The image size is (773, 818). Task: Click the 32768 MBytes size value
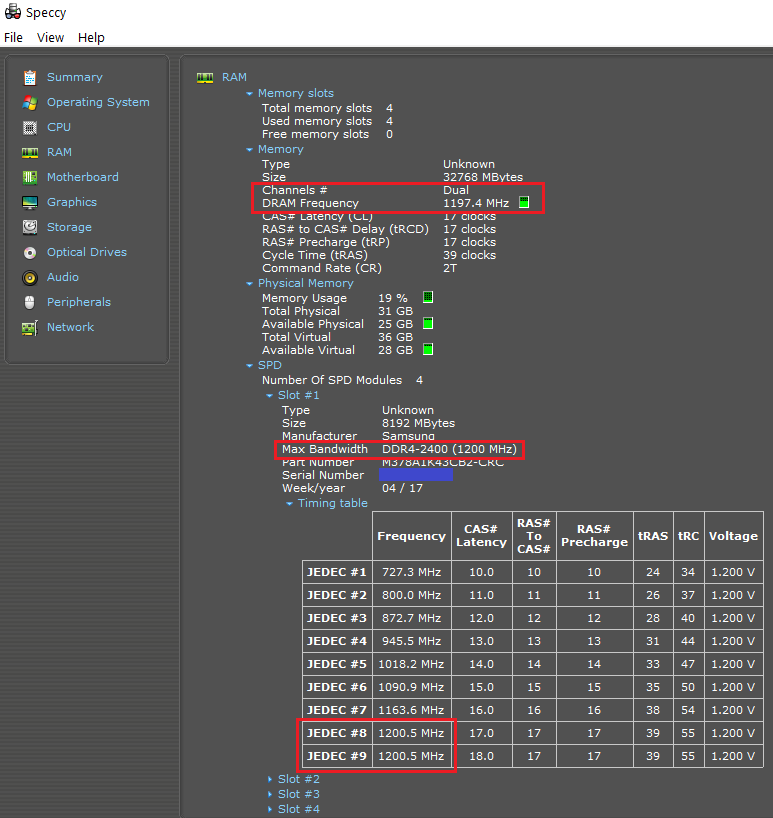(x=483, y=177)
